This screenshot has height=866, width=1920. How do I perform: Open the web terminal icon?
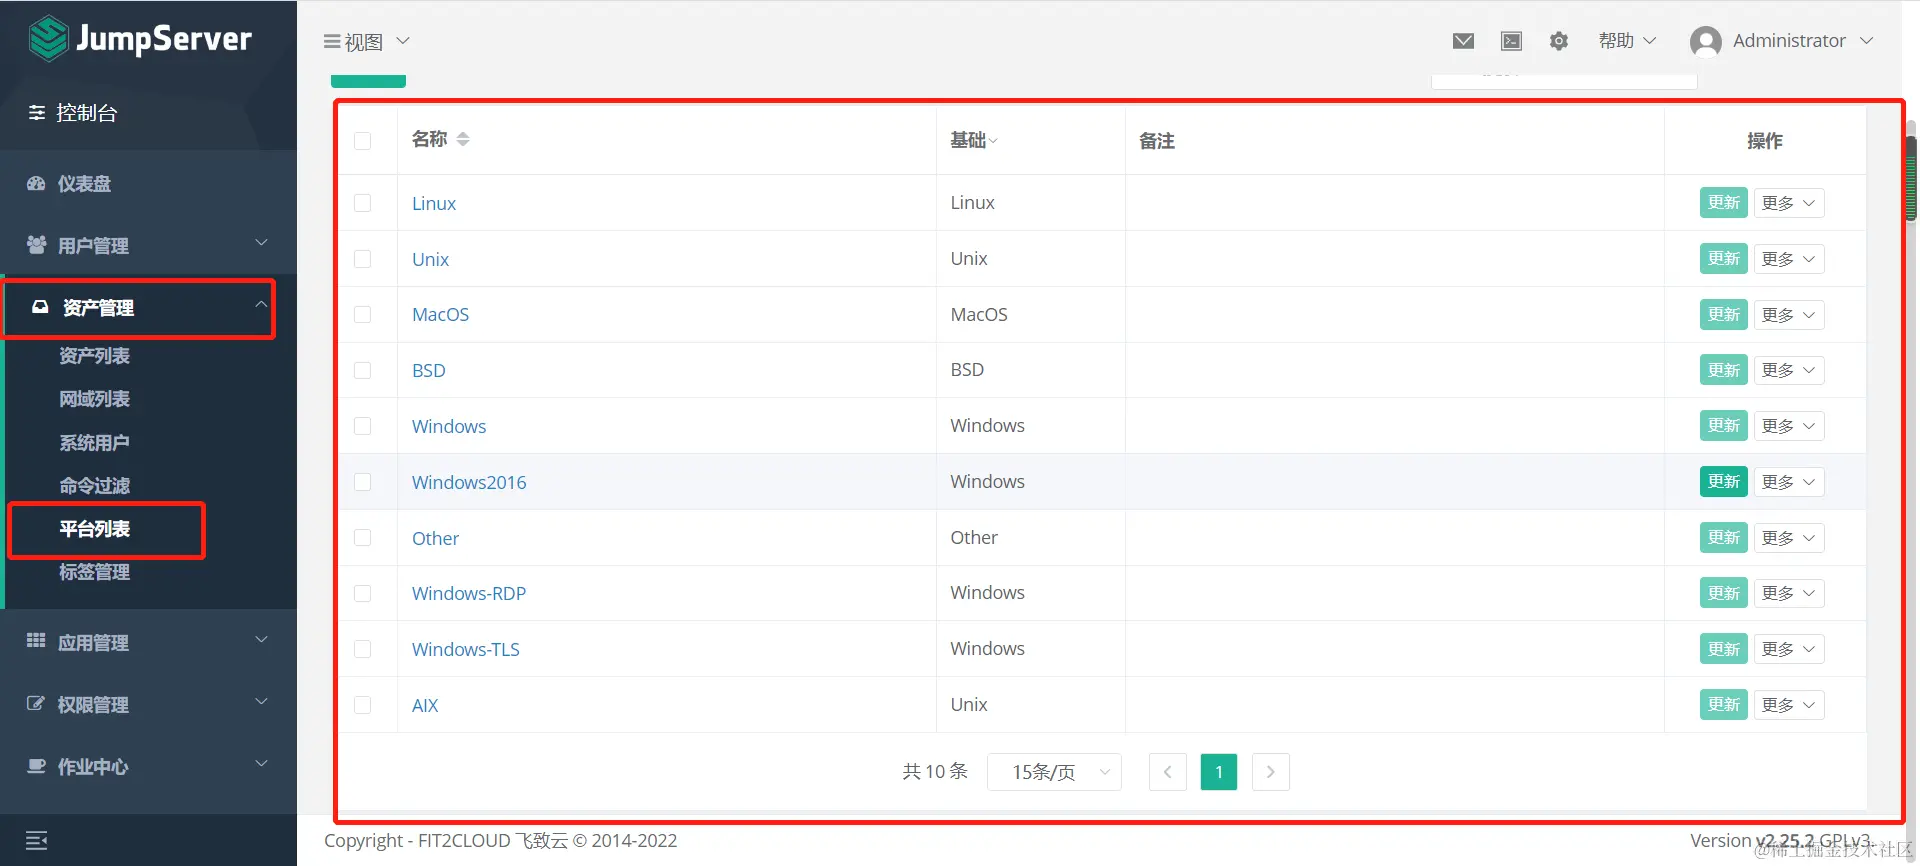tap(1511, 41)
